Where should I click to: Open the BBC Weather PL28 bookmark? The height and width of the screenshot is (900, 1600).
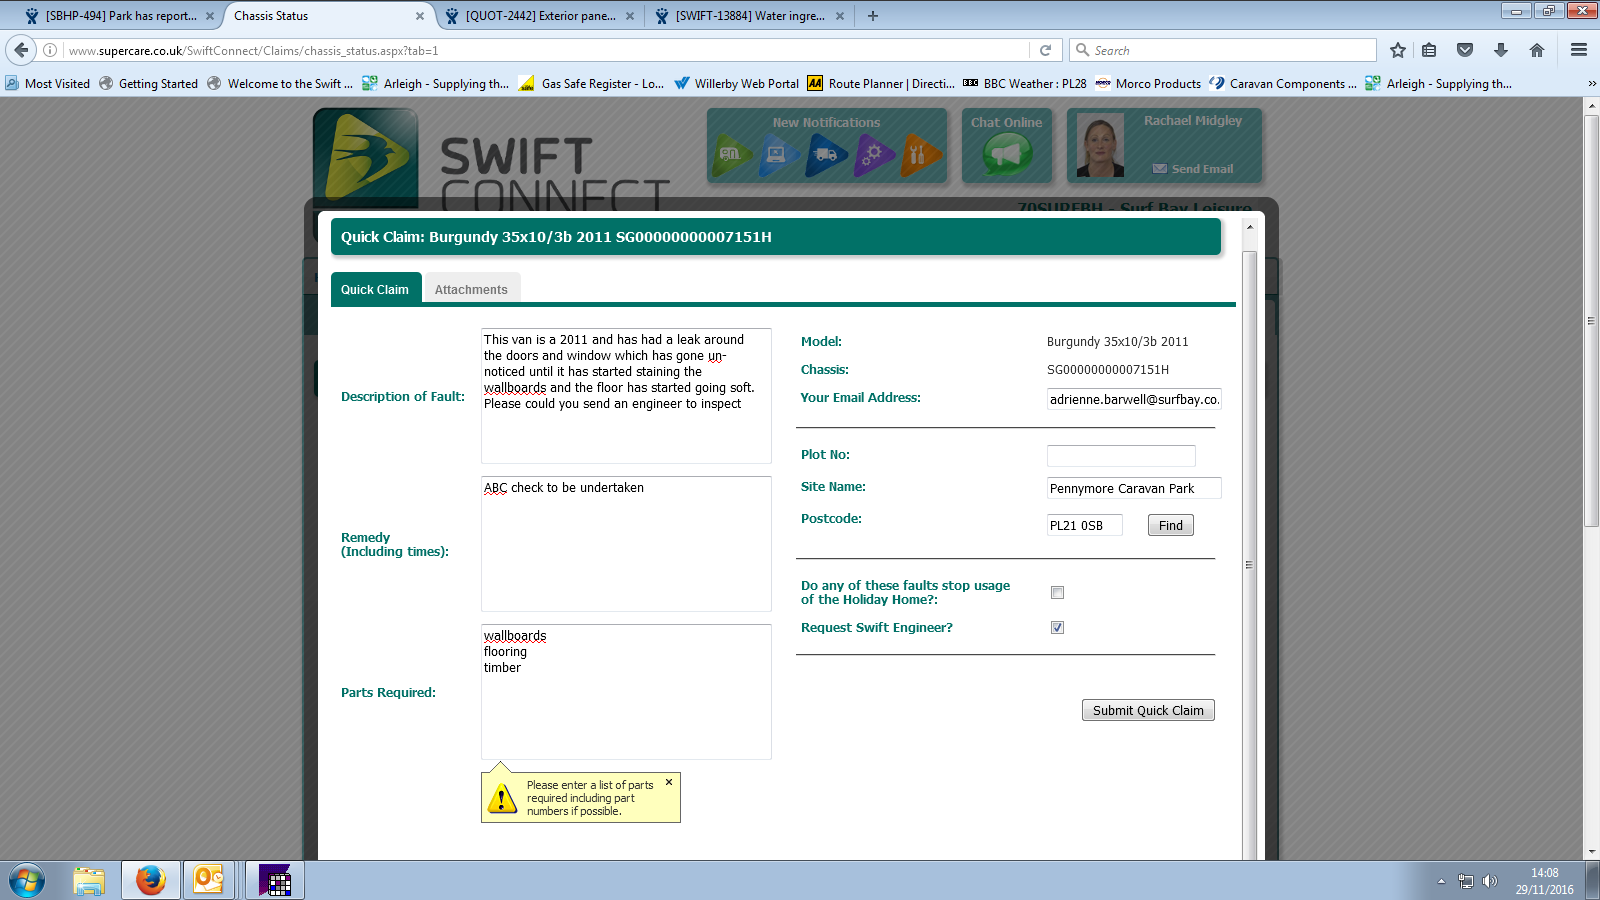pos(1025,84)
